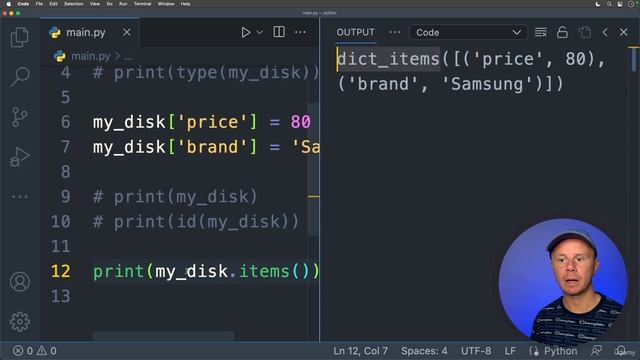This screenshot has width=640, height=360.
Task: Click the print(my_disk.items()) code line
Action: point(206,271)
